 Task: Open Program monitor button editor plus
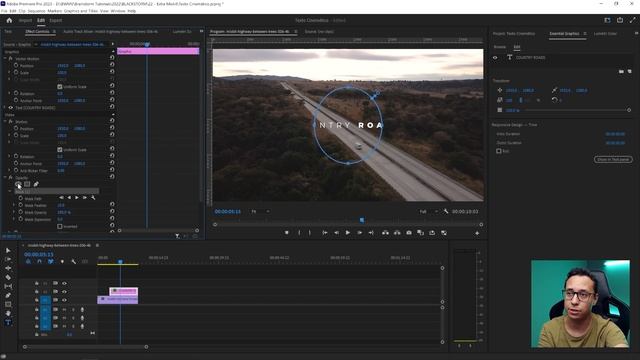477,233
